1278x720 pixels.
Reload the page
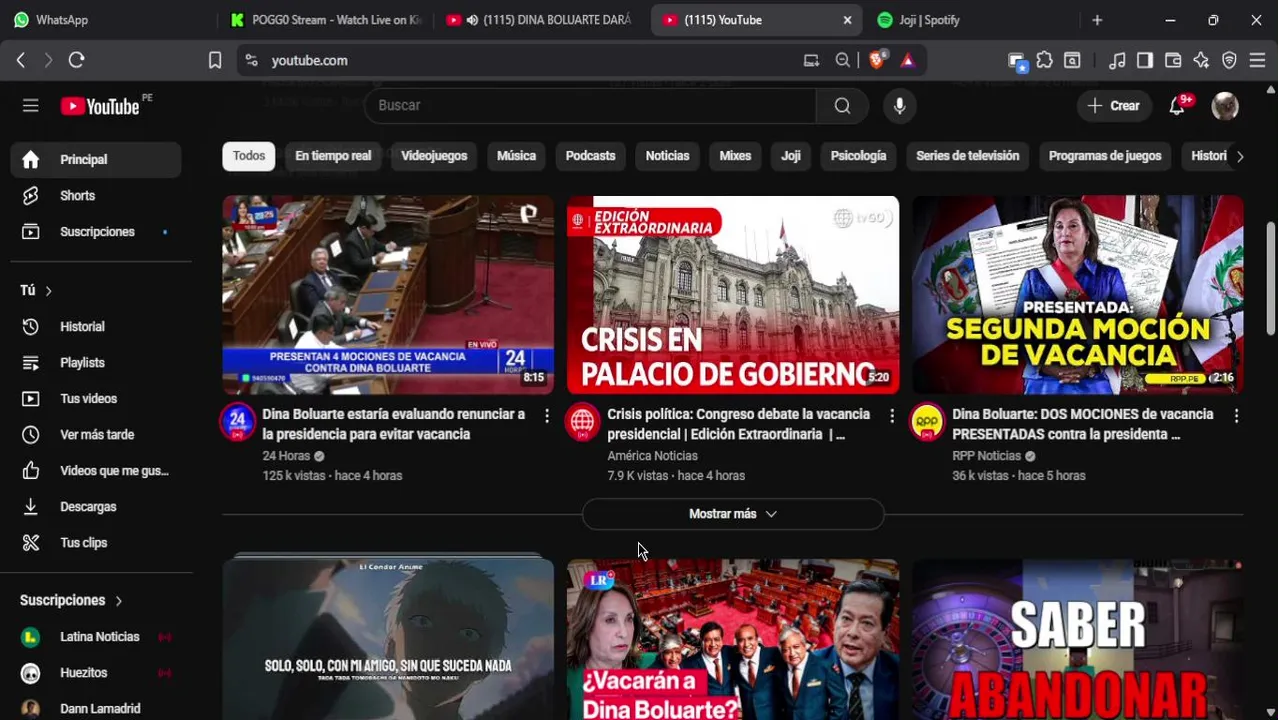76,60
